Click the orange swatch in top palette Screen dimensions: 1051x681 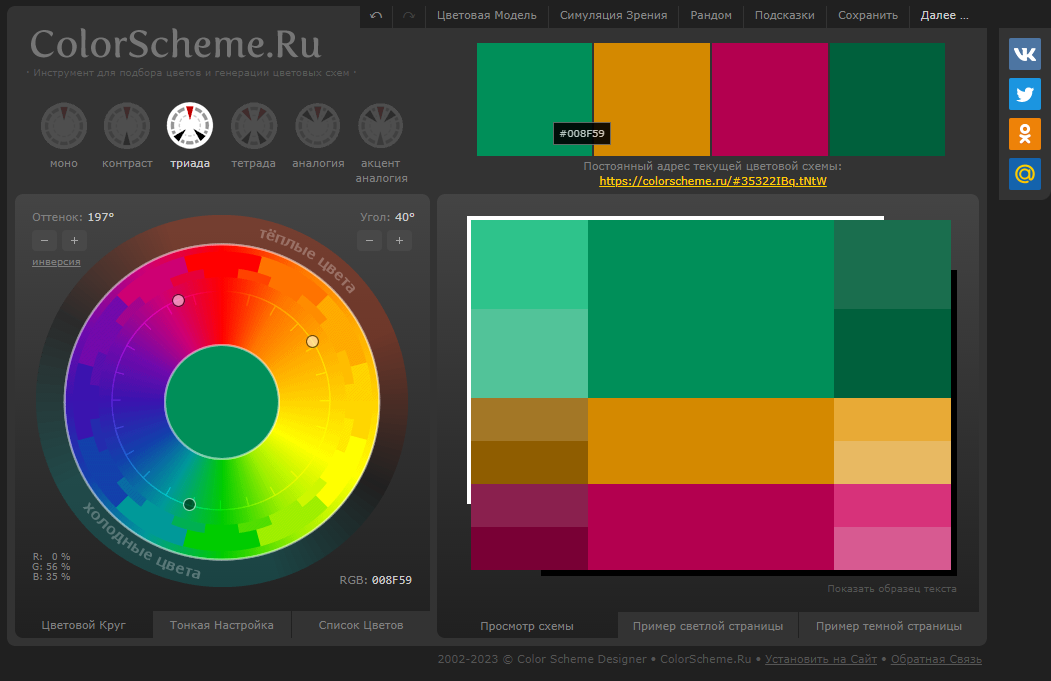652,99
